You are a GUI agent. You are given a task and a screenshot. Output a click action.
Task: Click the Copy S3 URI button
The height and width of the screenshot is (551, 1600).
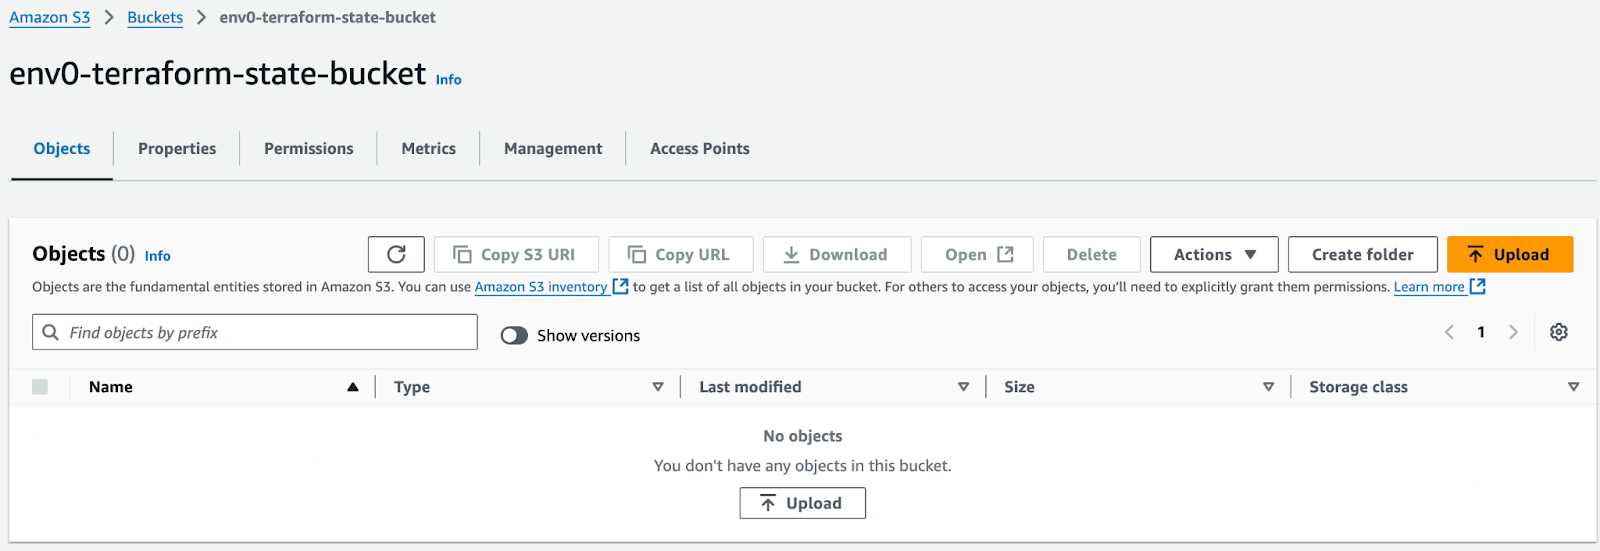tap(516, 254)
